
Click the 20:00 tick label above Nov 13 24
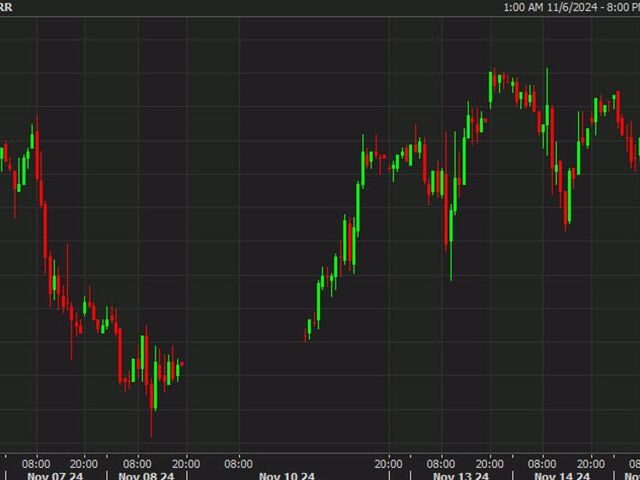489,464
